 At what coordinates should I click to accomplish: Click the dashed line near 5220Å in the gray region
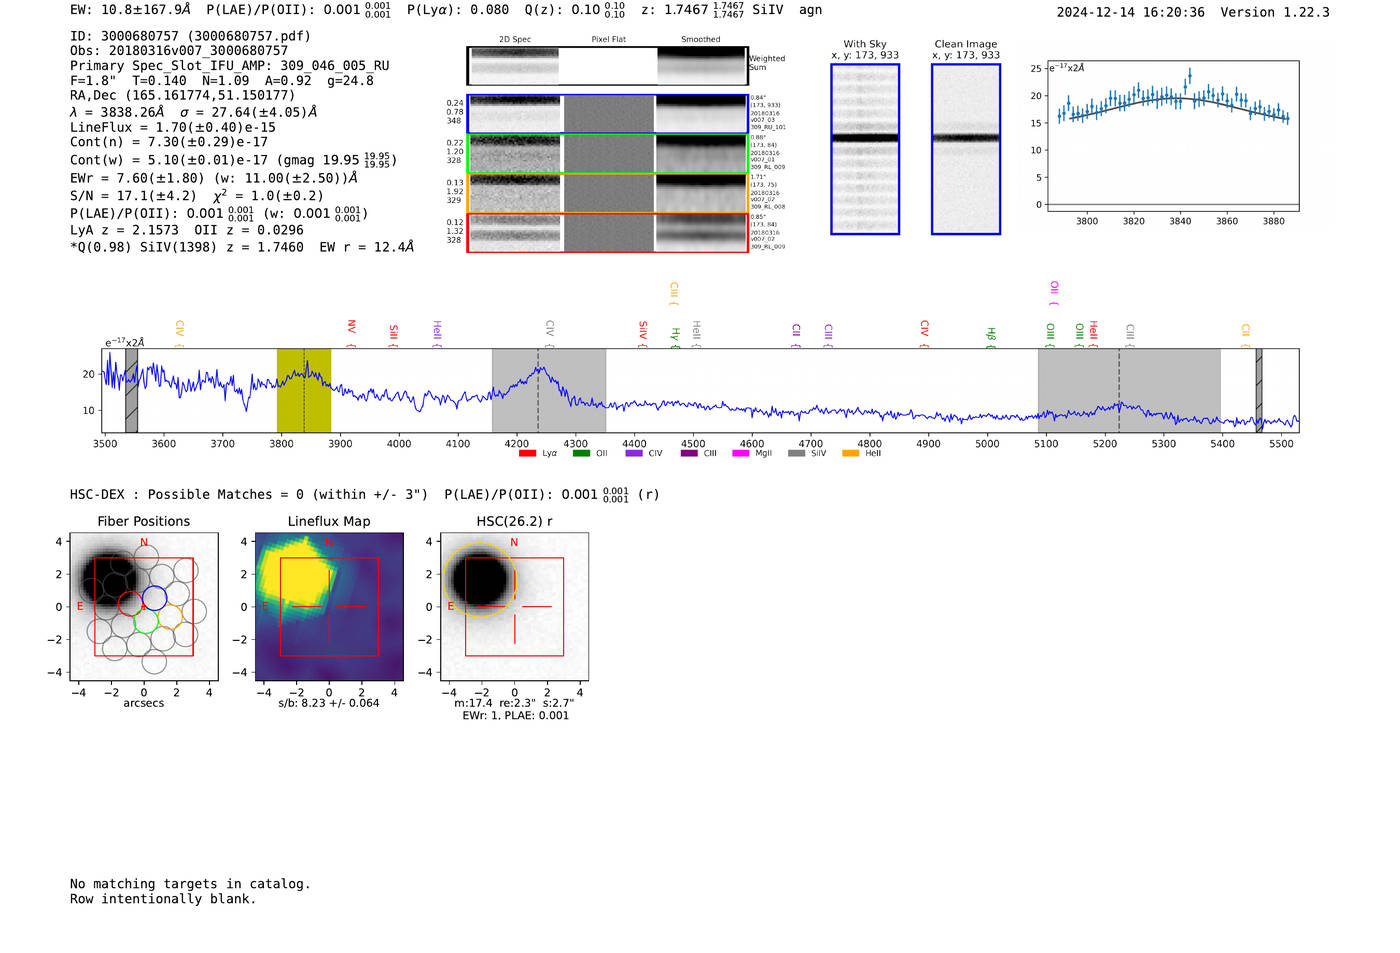[1119, 391]
